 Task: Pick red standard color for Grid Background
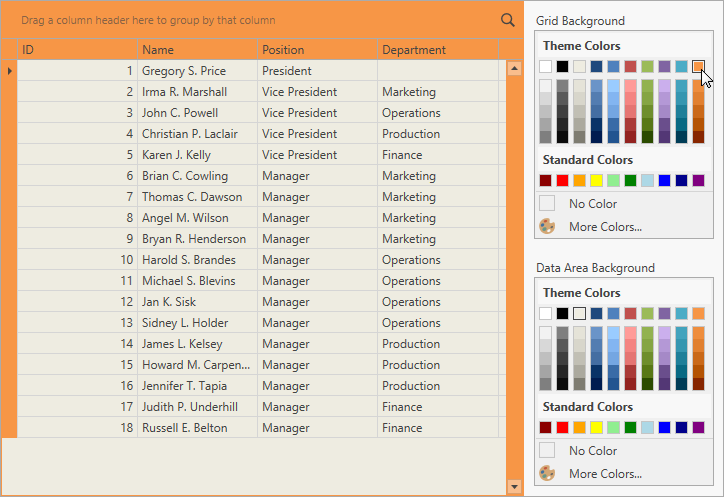click(x=563, y=181)
